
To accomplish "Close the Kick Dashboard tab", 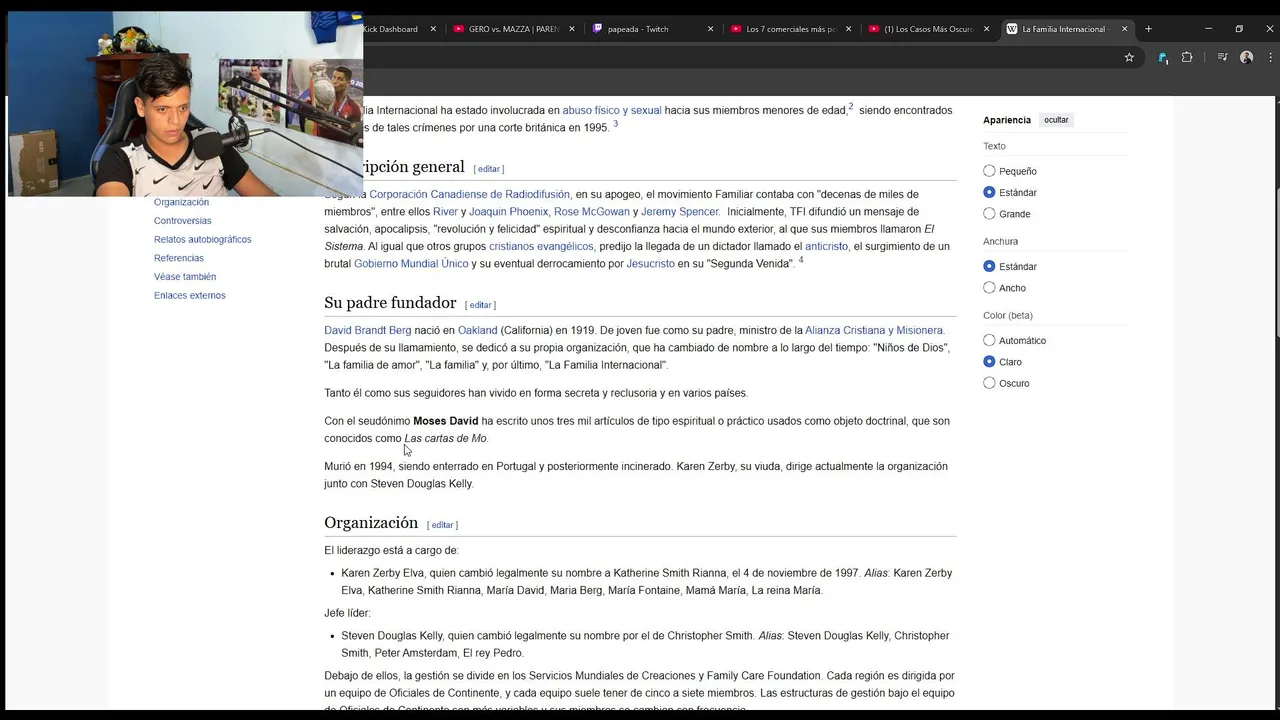I will click(x=433, y=29).
